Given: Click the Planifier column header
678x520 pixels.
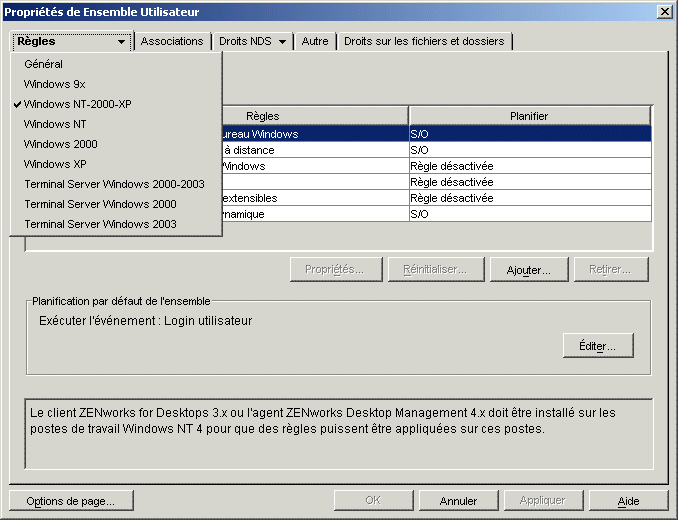Looking at the screenshot, I should [x=529, y=116].
